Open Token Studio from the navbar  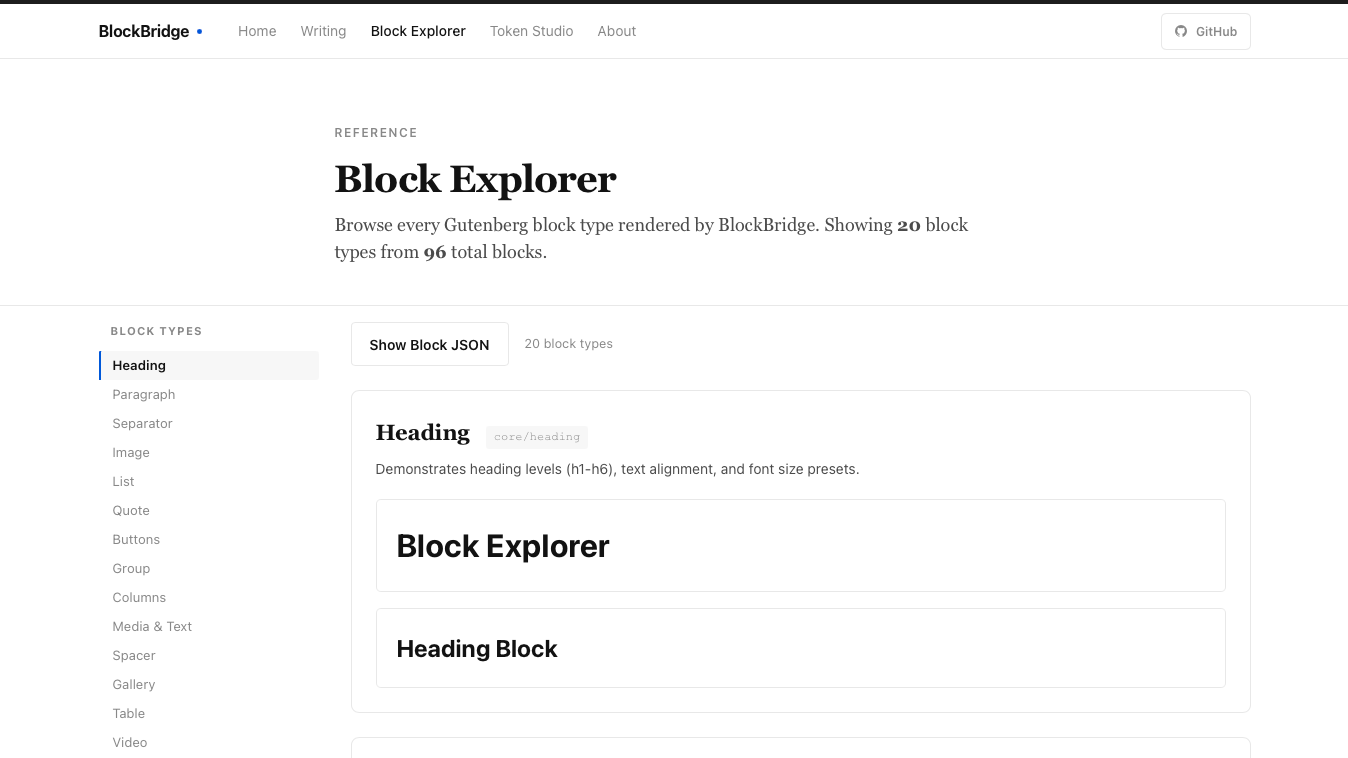pyautogui.click(x=531, y=31)
